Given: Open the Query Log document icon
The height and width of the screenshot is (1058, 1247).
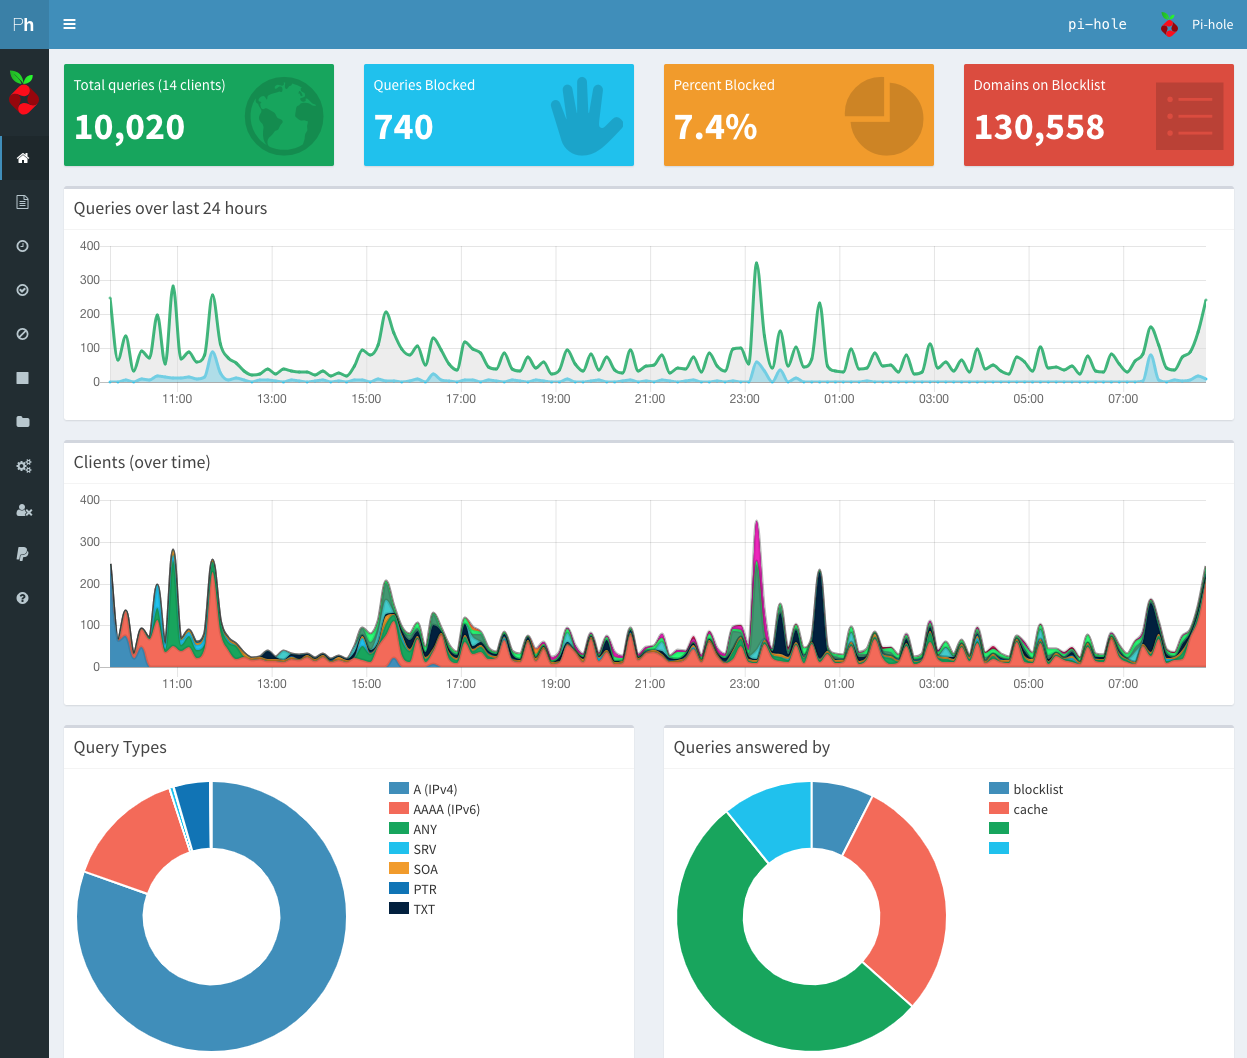Looking at the screenshot, I should pos(23,202).
